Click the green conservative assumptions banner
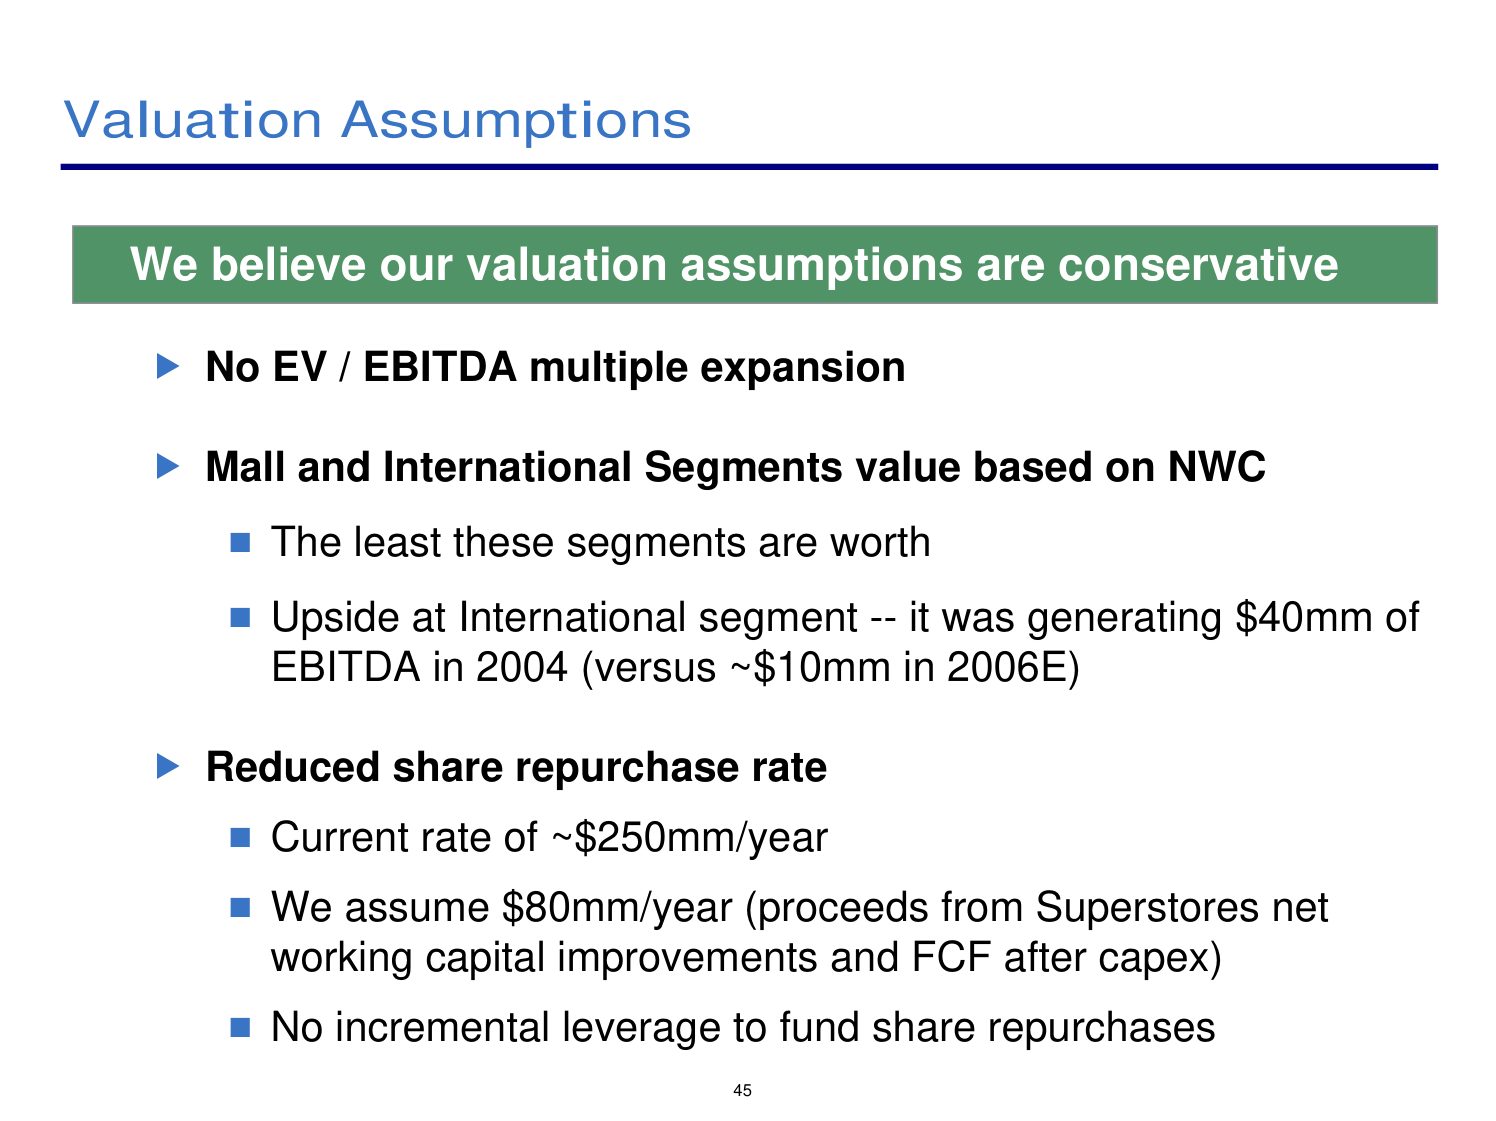 click(x=754, y=264)
